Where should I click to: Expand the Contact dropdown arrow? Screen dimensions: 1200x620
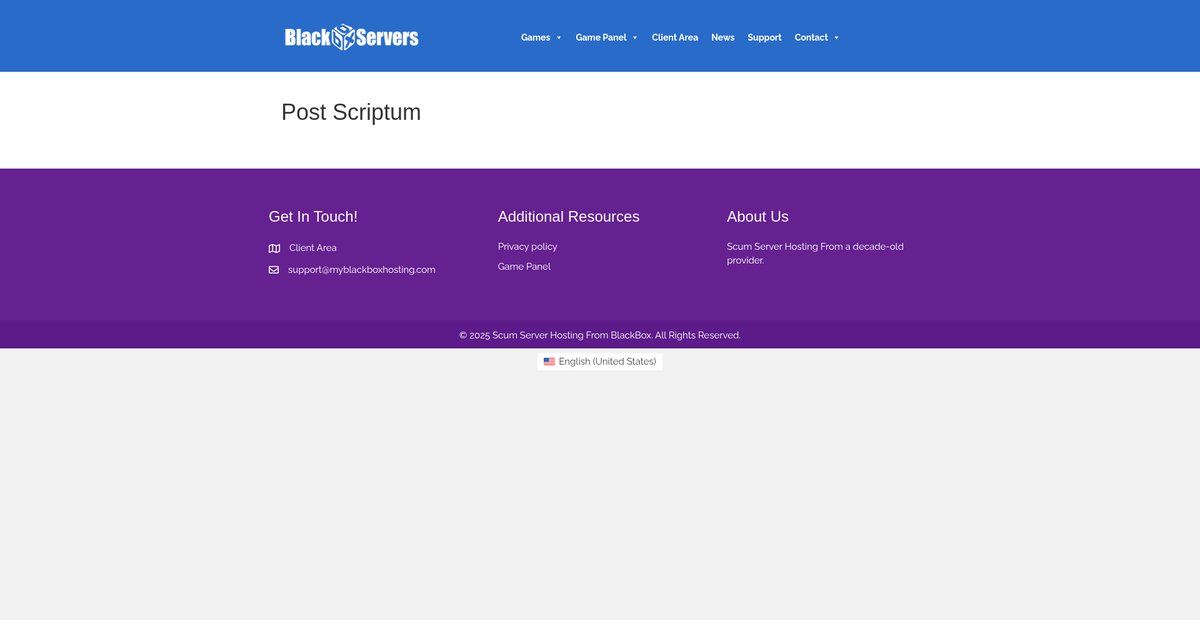coord(837,38)
